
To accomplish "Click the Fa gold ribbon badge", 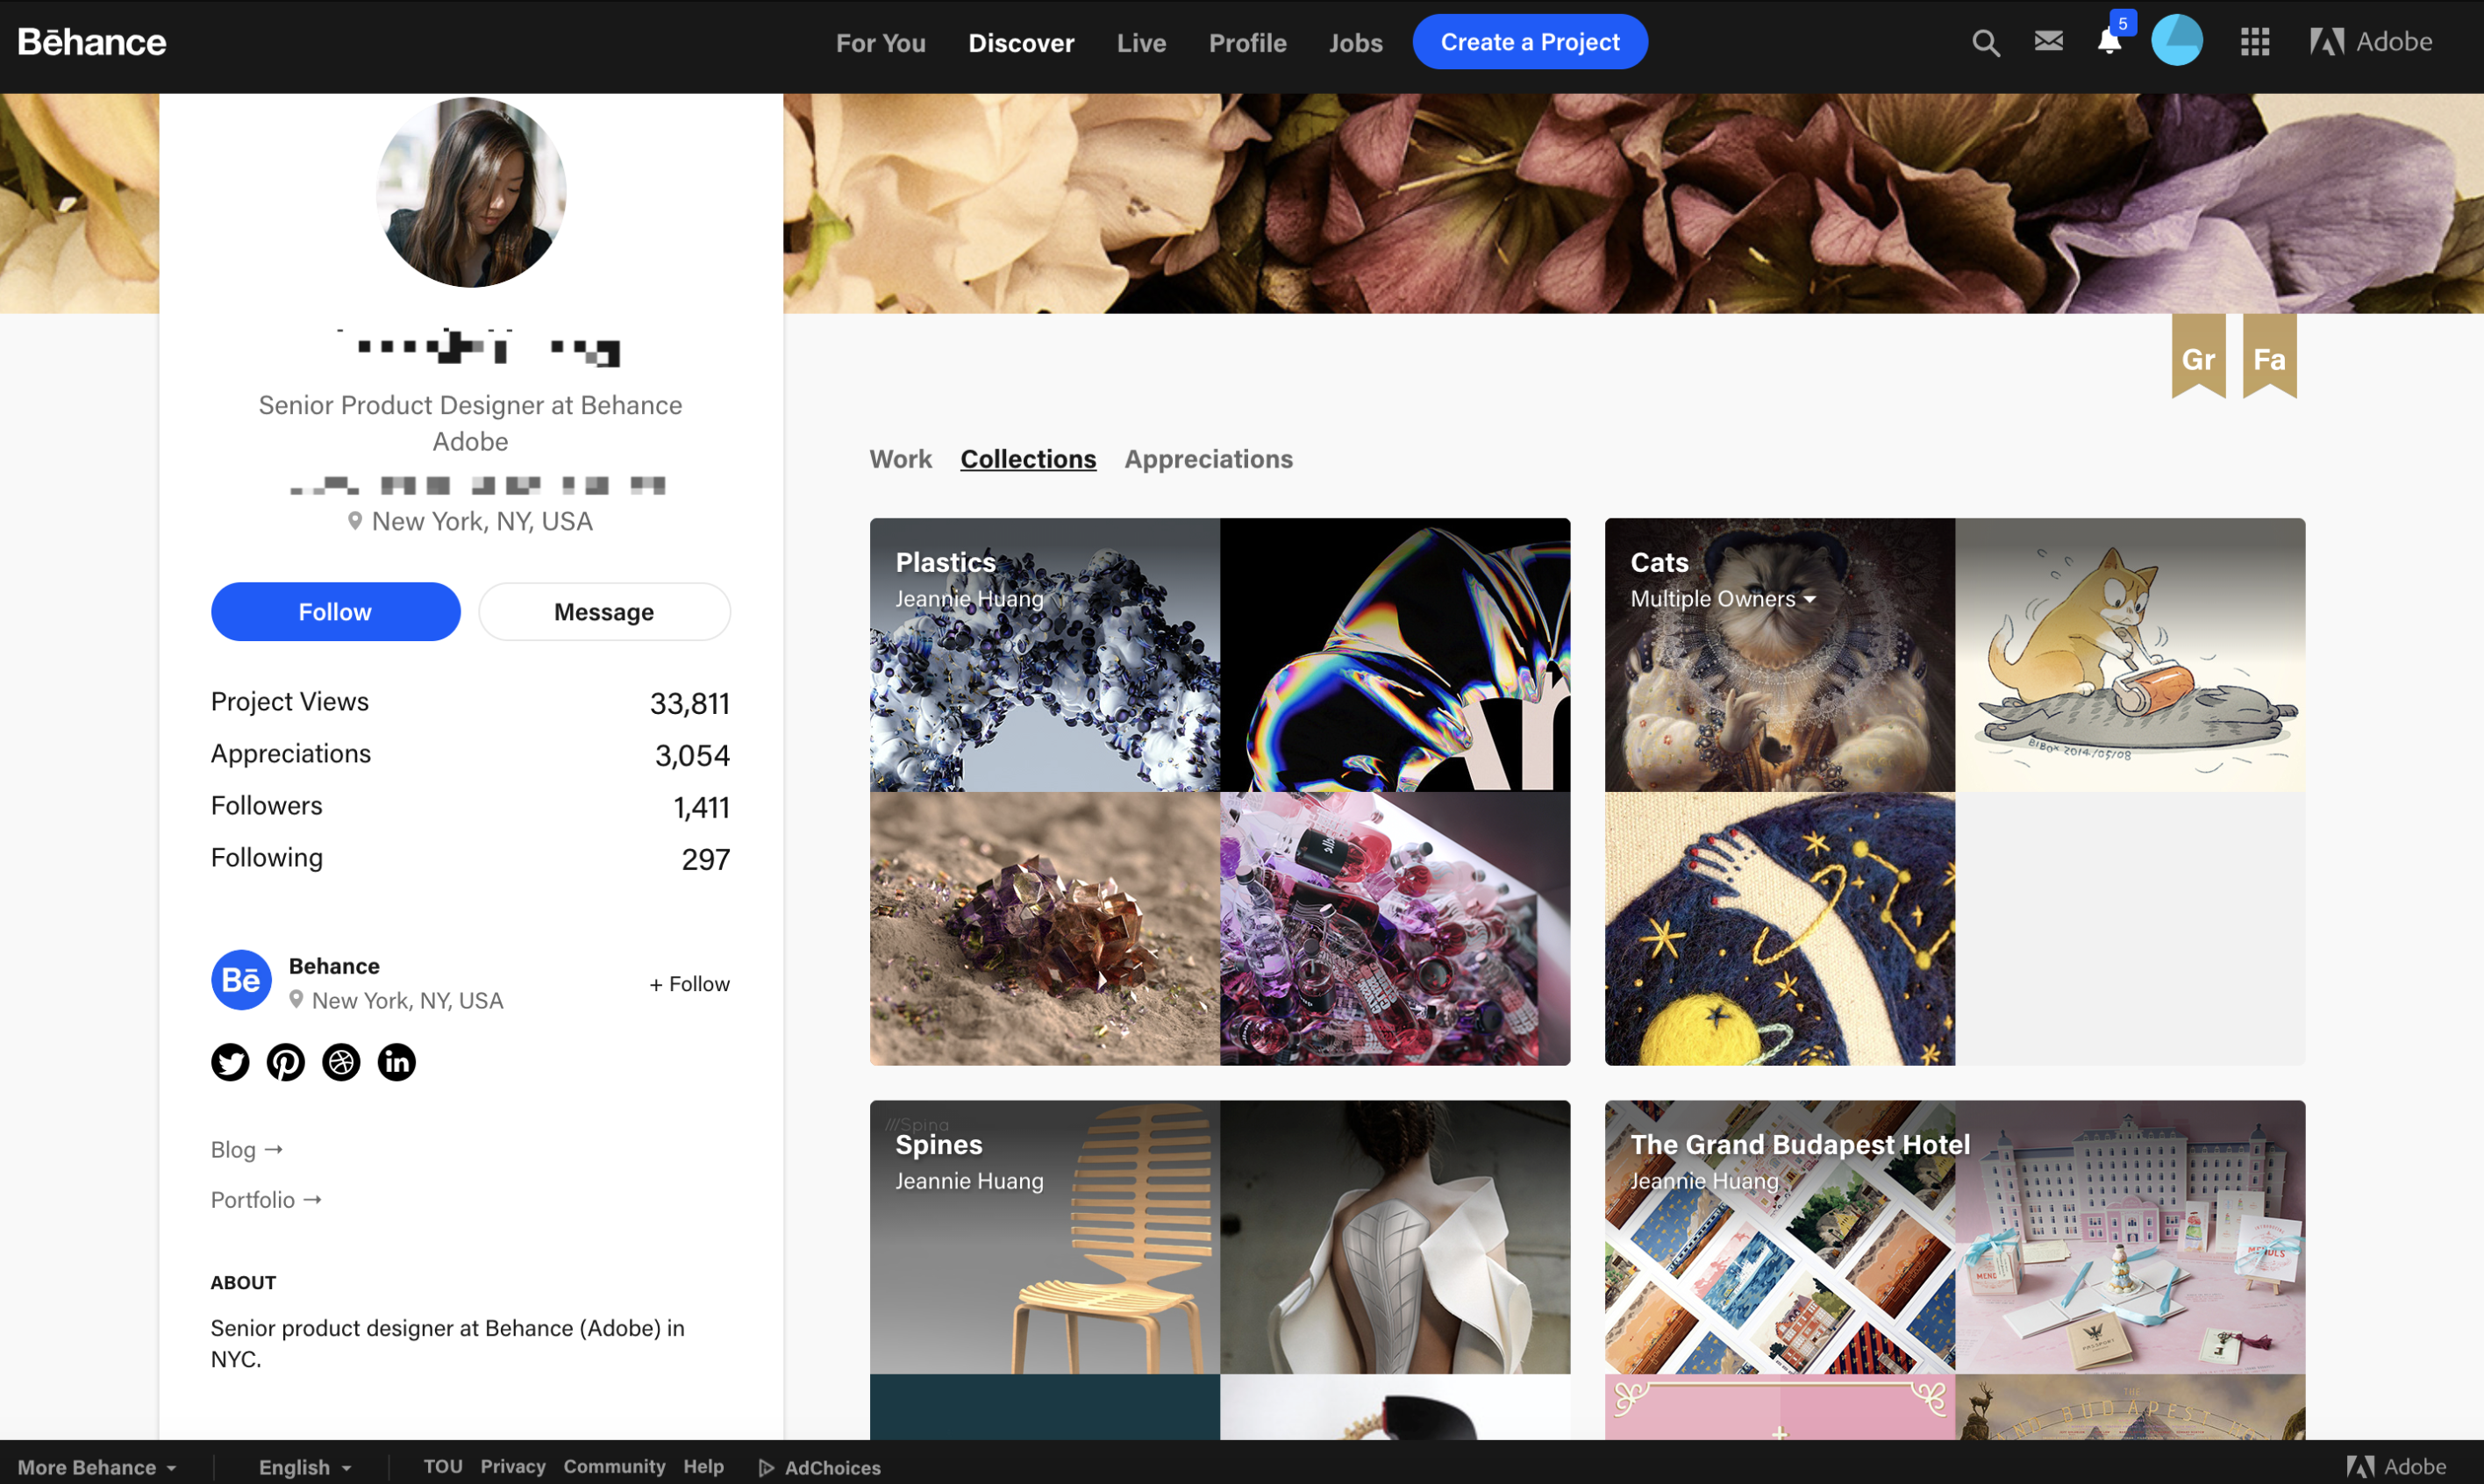I will (x=2269, y=356).
